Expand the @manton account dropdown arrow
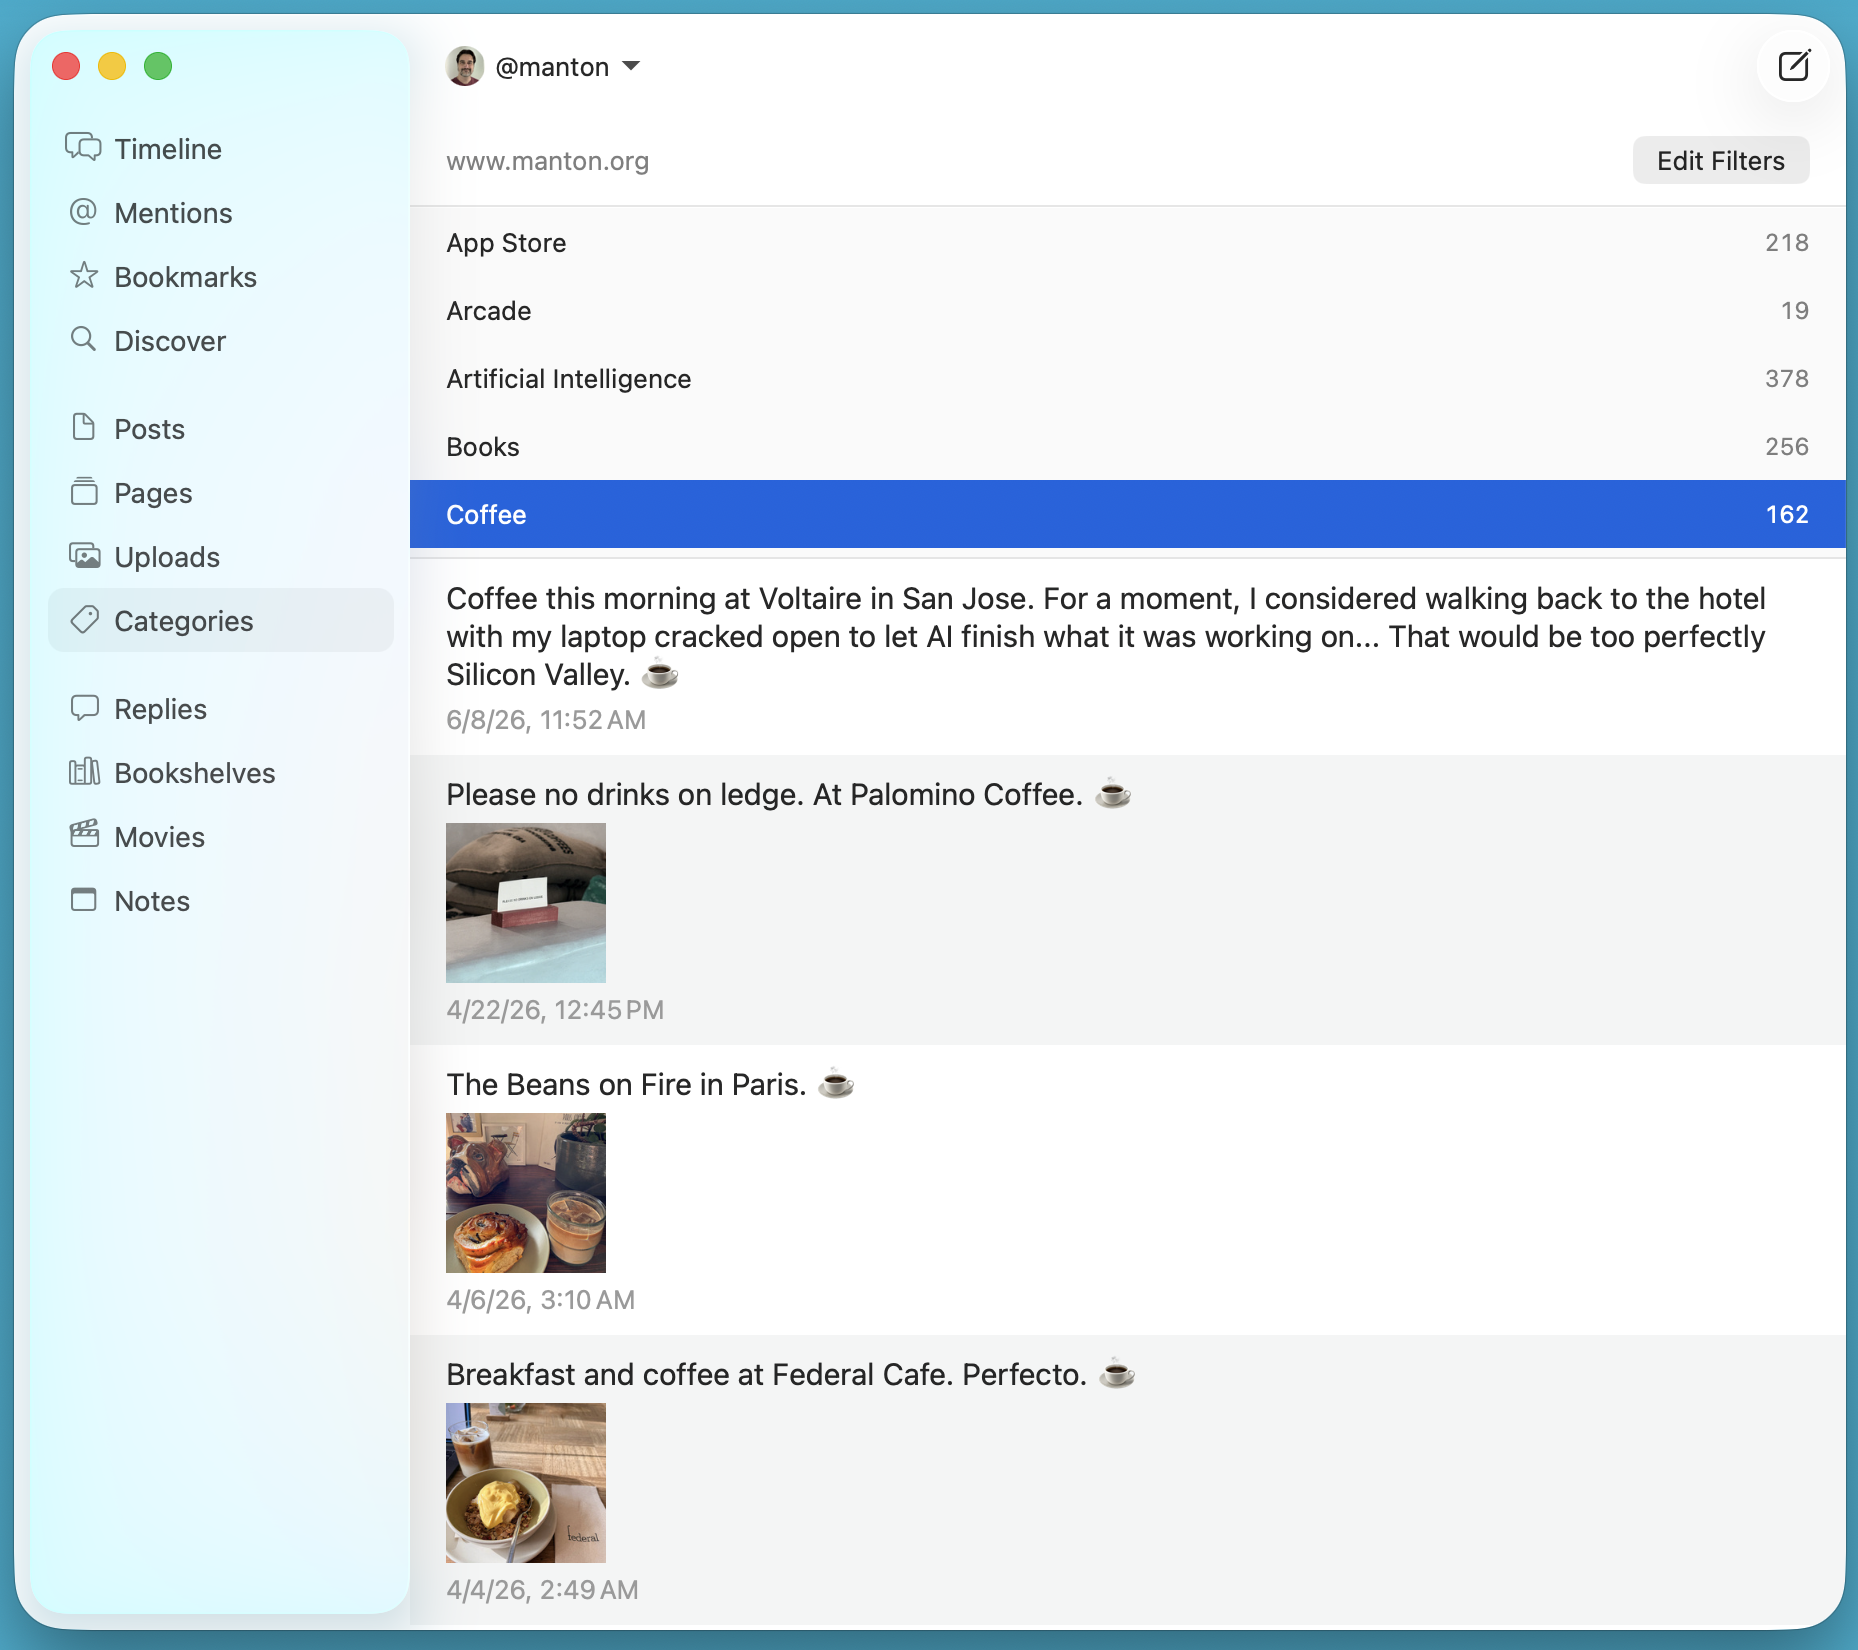The height and width of the screenshot is (1650, 1858). [x=631, y=66]
